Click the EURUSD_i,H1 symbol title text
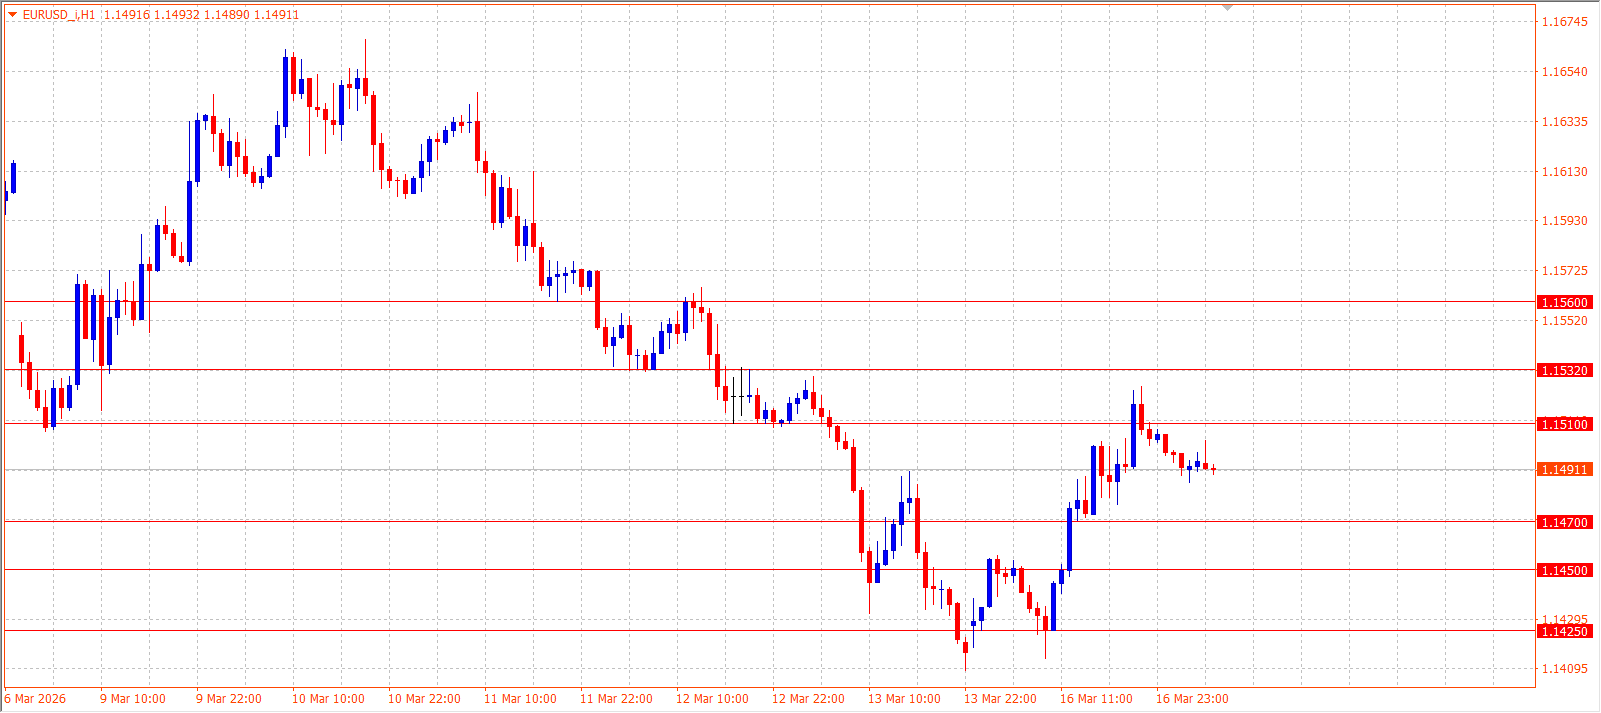The height and width of the screenshot is (713, 1601). [59, 15]
